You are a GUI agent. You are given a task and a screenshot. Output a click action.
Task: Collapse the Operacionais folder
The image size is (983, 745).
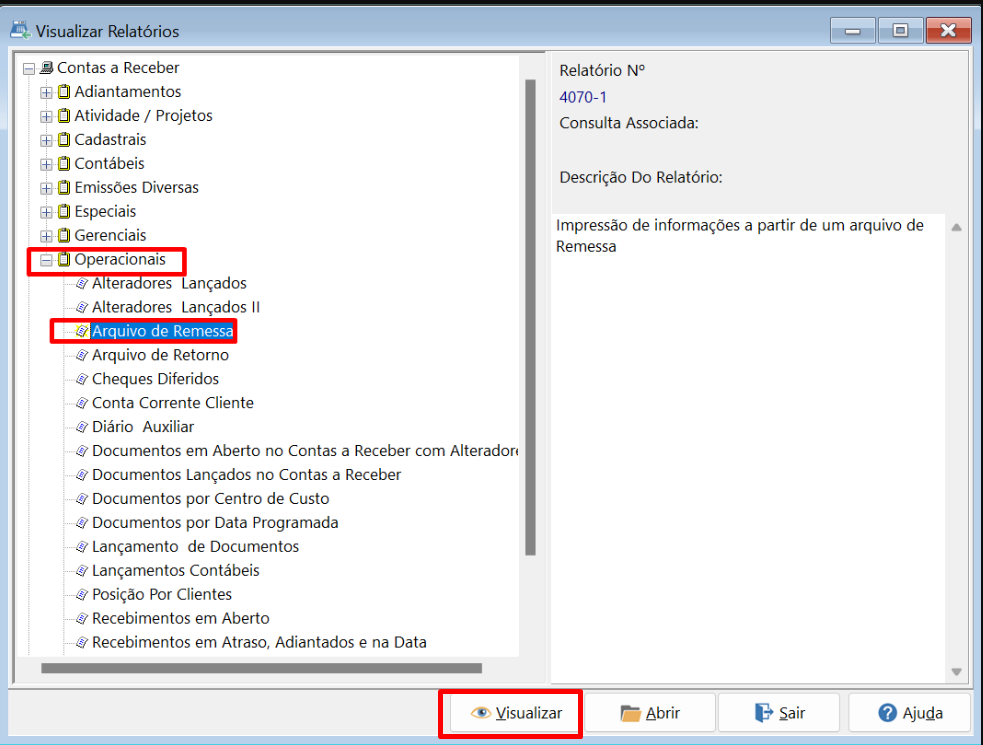coord(46,260)
